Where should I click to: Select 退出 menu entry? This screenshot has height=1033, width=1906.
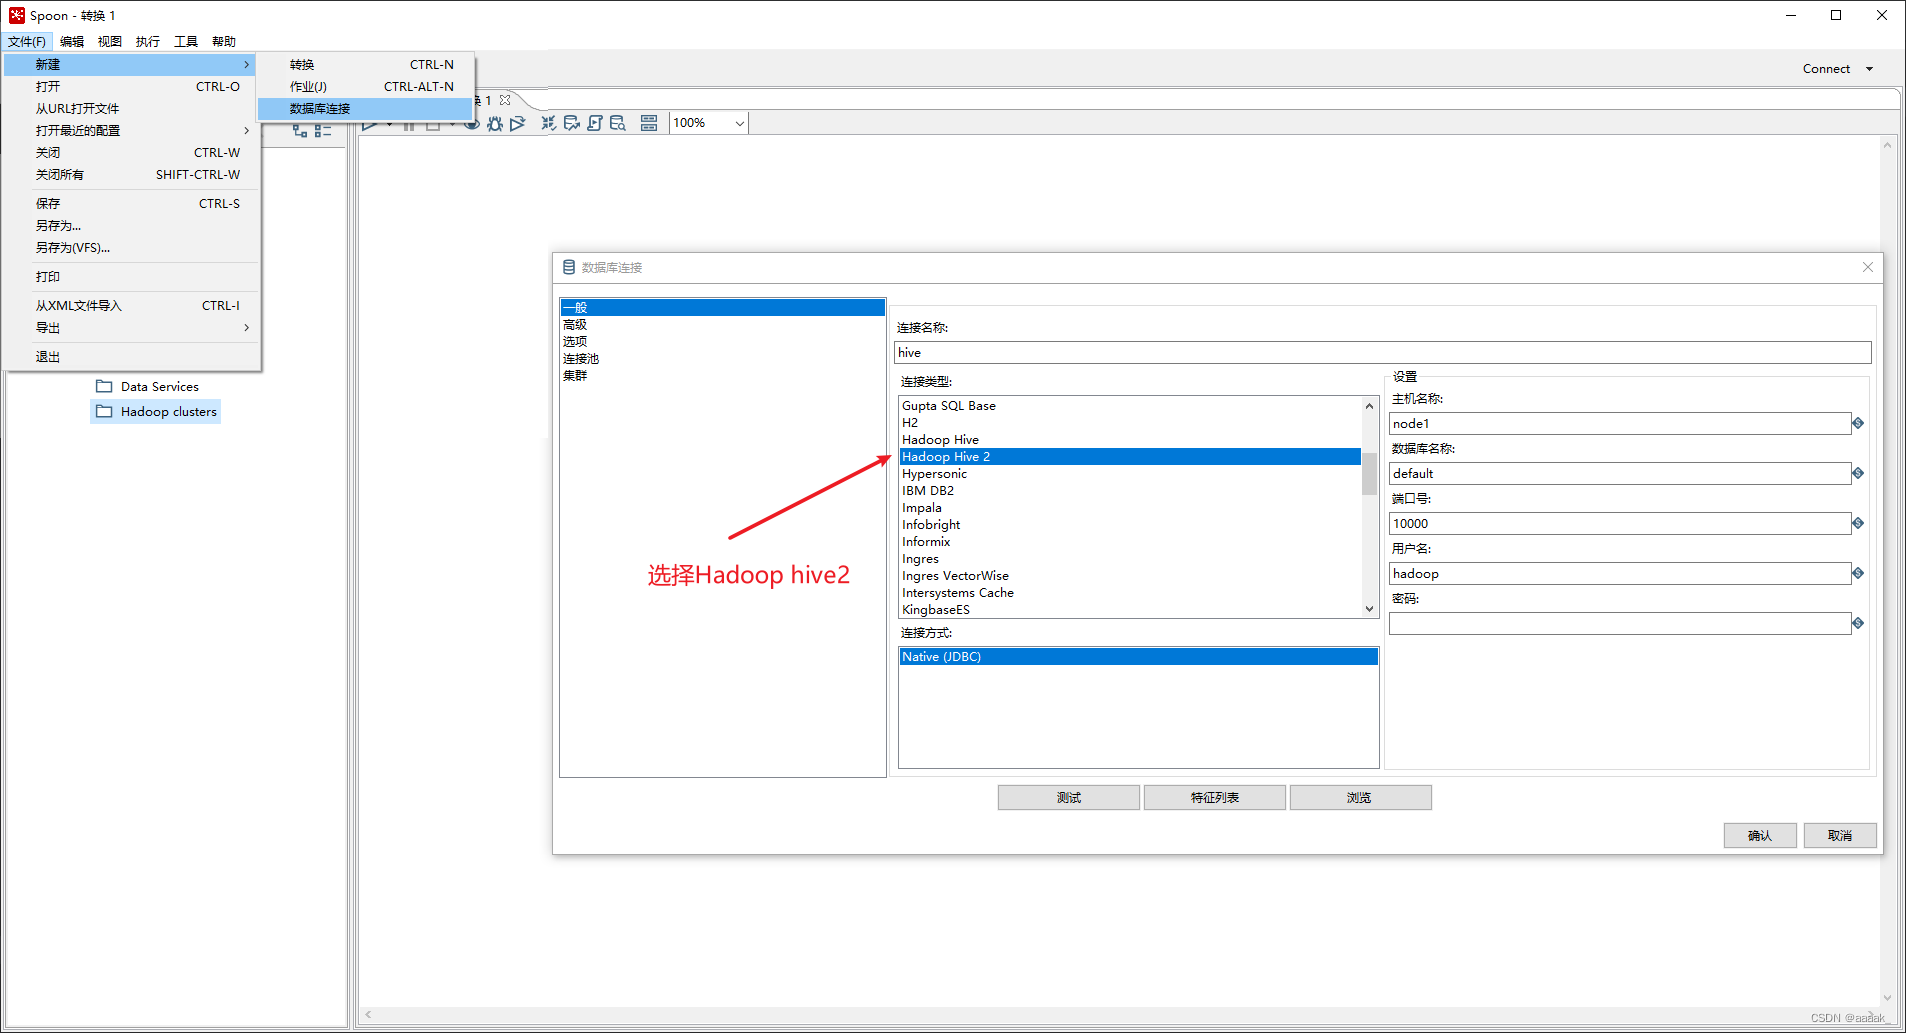point(131,356)
